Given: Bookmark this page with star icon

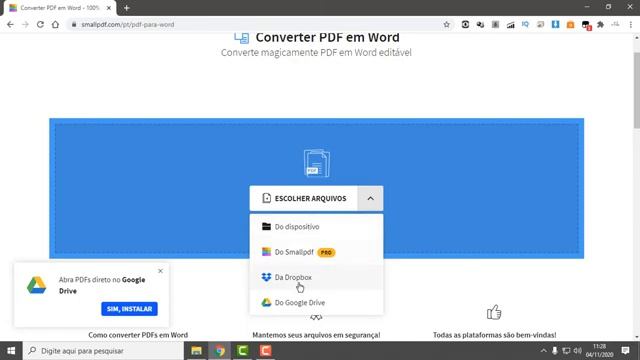Looking at the screenshot, I should tap(447, 24).
